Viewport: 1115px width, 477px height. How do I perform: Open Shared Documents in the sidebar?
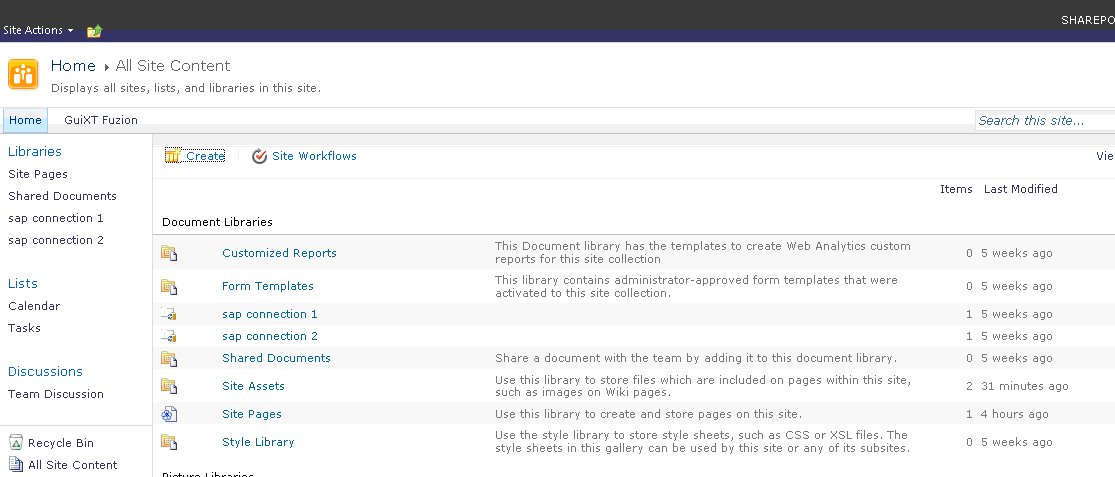[x=63, y=196]
